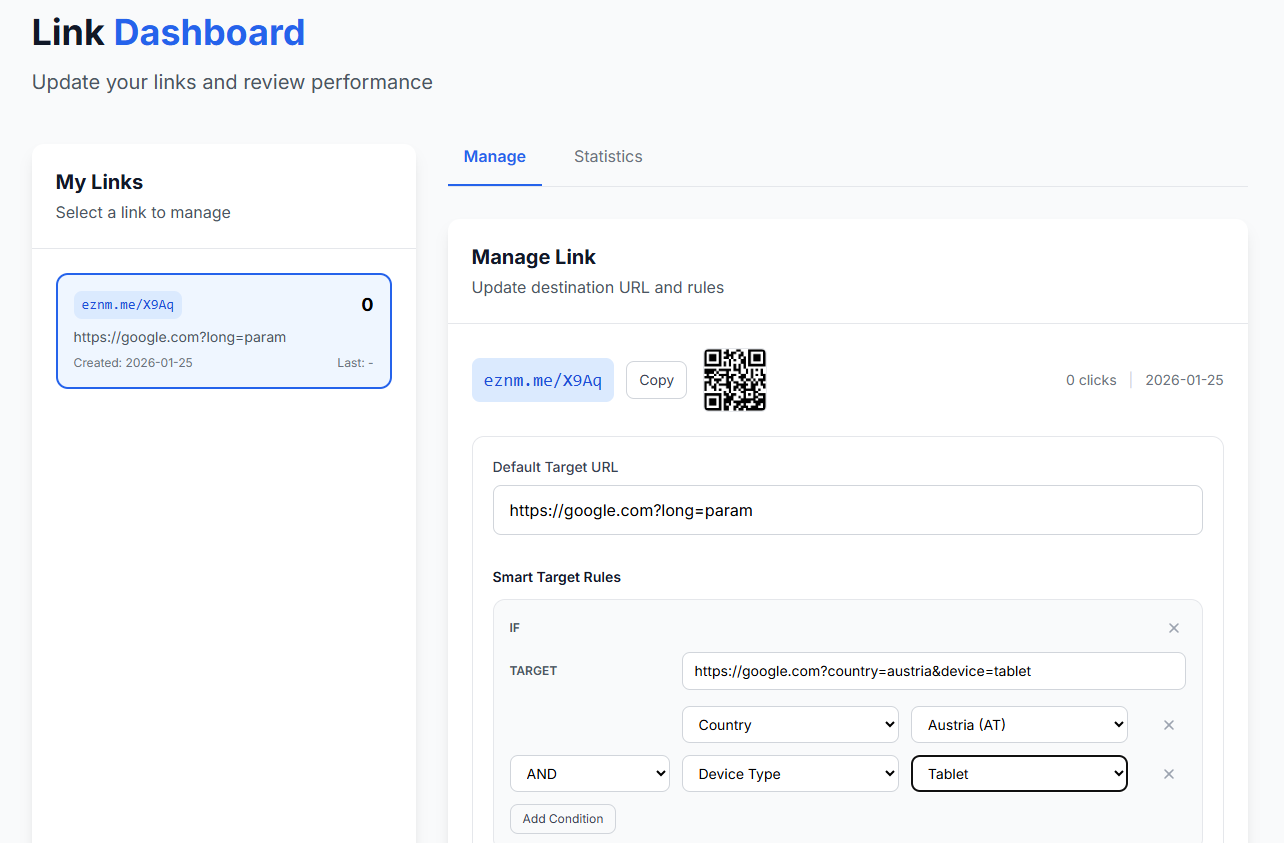Screen dimensions: 1284x843
Task: Open the Country condition type dropdown
Action: [x=789, y=725]
